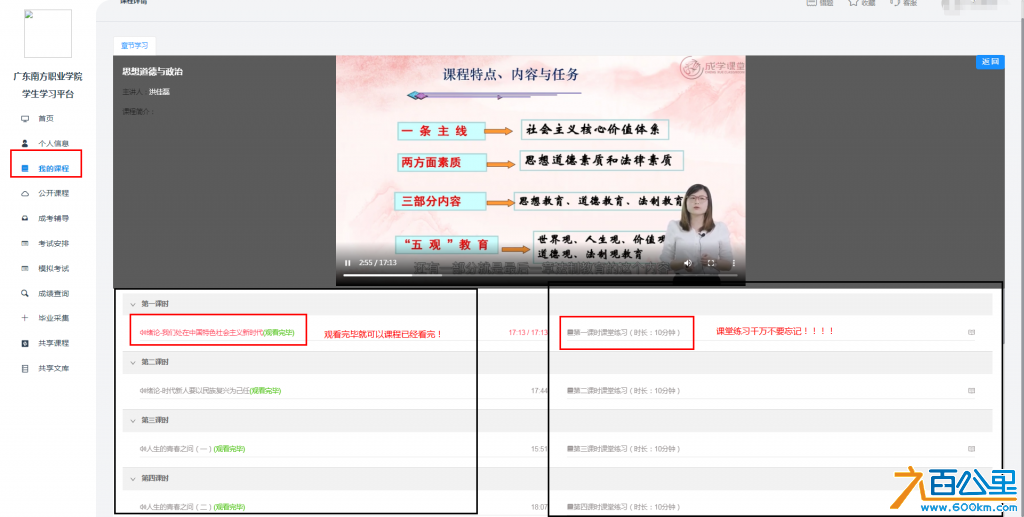Click the 18:07 lesson duration
The height and width of the screenshot is (517, 1024).
[539, 507]
